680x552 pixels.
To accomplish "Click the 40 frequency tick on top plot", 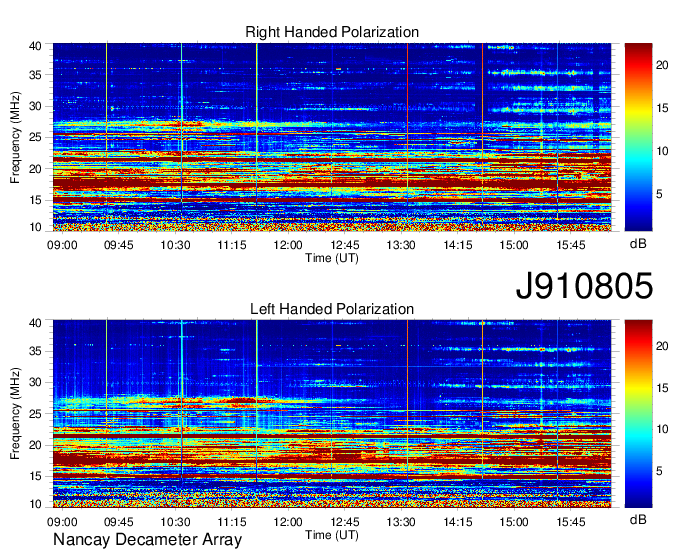I will [x=35, y=46].
